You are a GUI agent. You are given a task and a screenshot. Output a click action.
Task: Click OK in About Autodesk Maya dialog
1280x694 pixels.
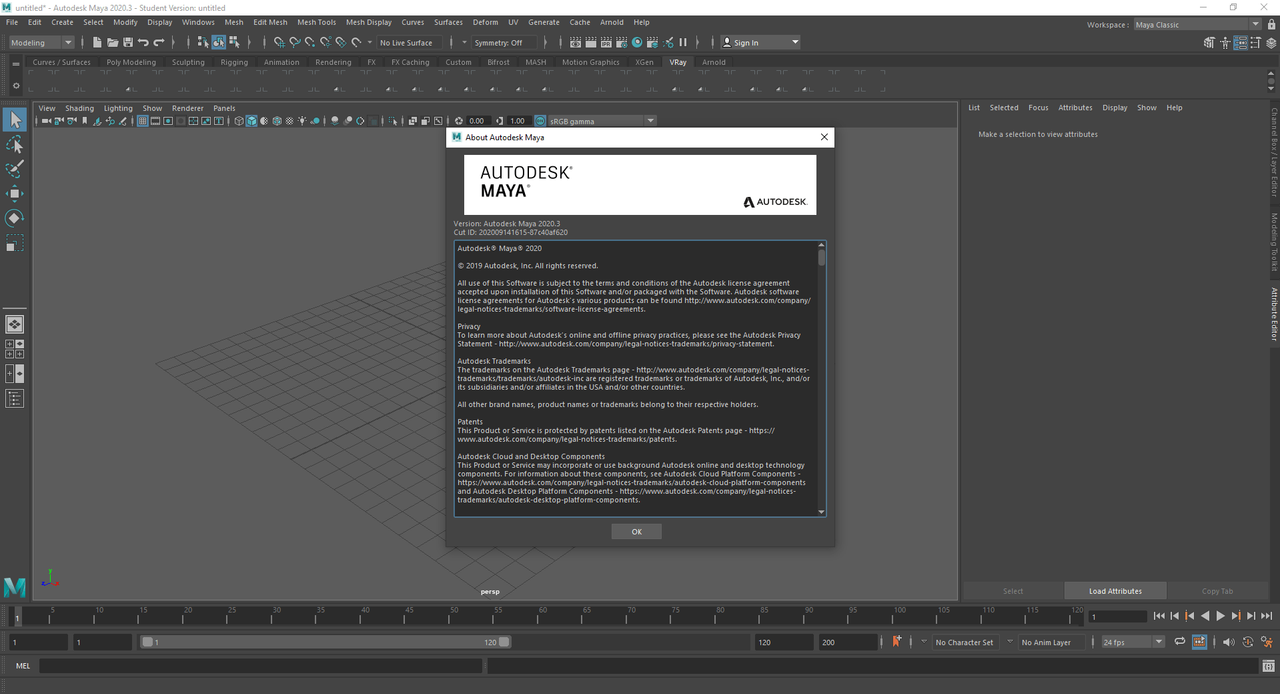(637, 532)
